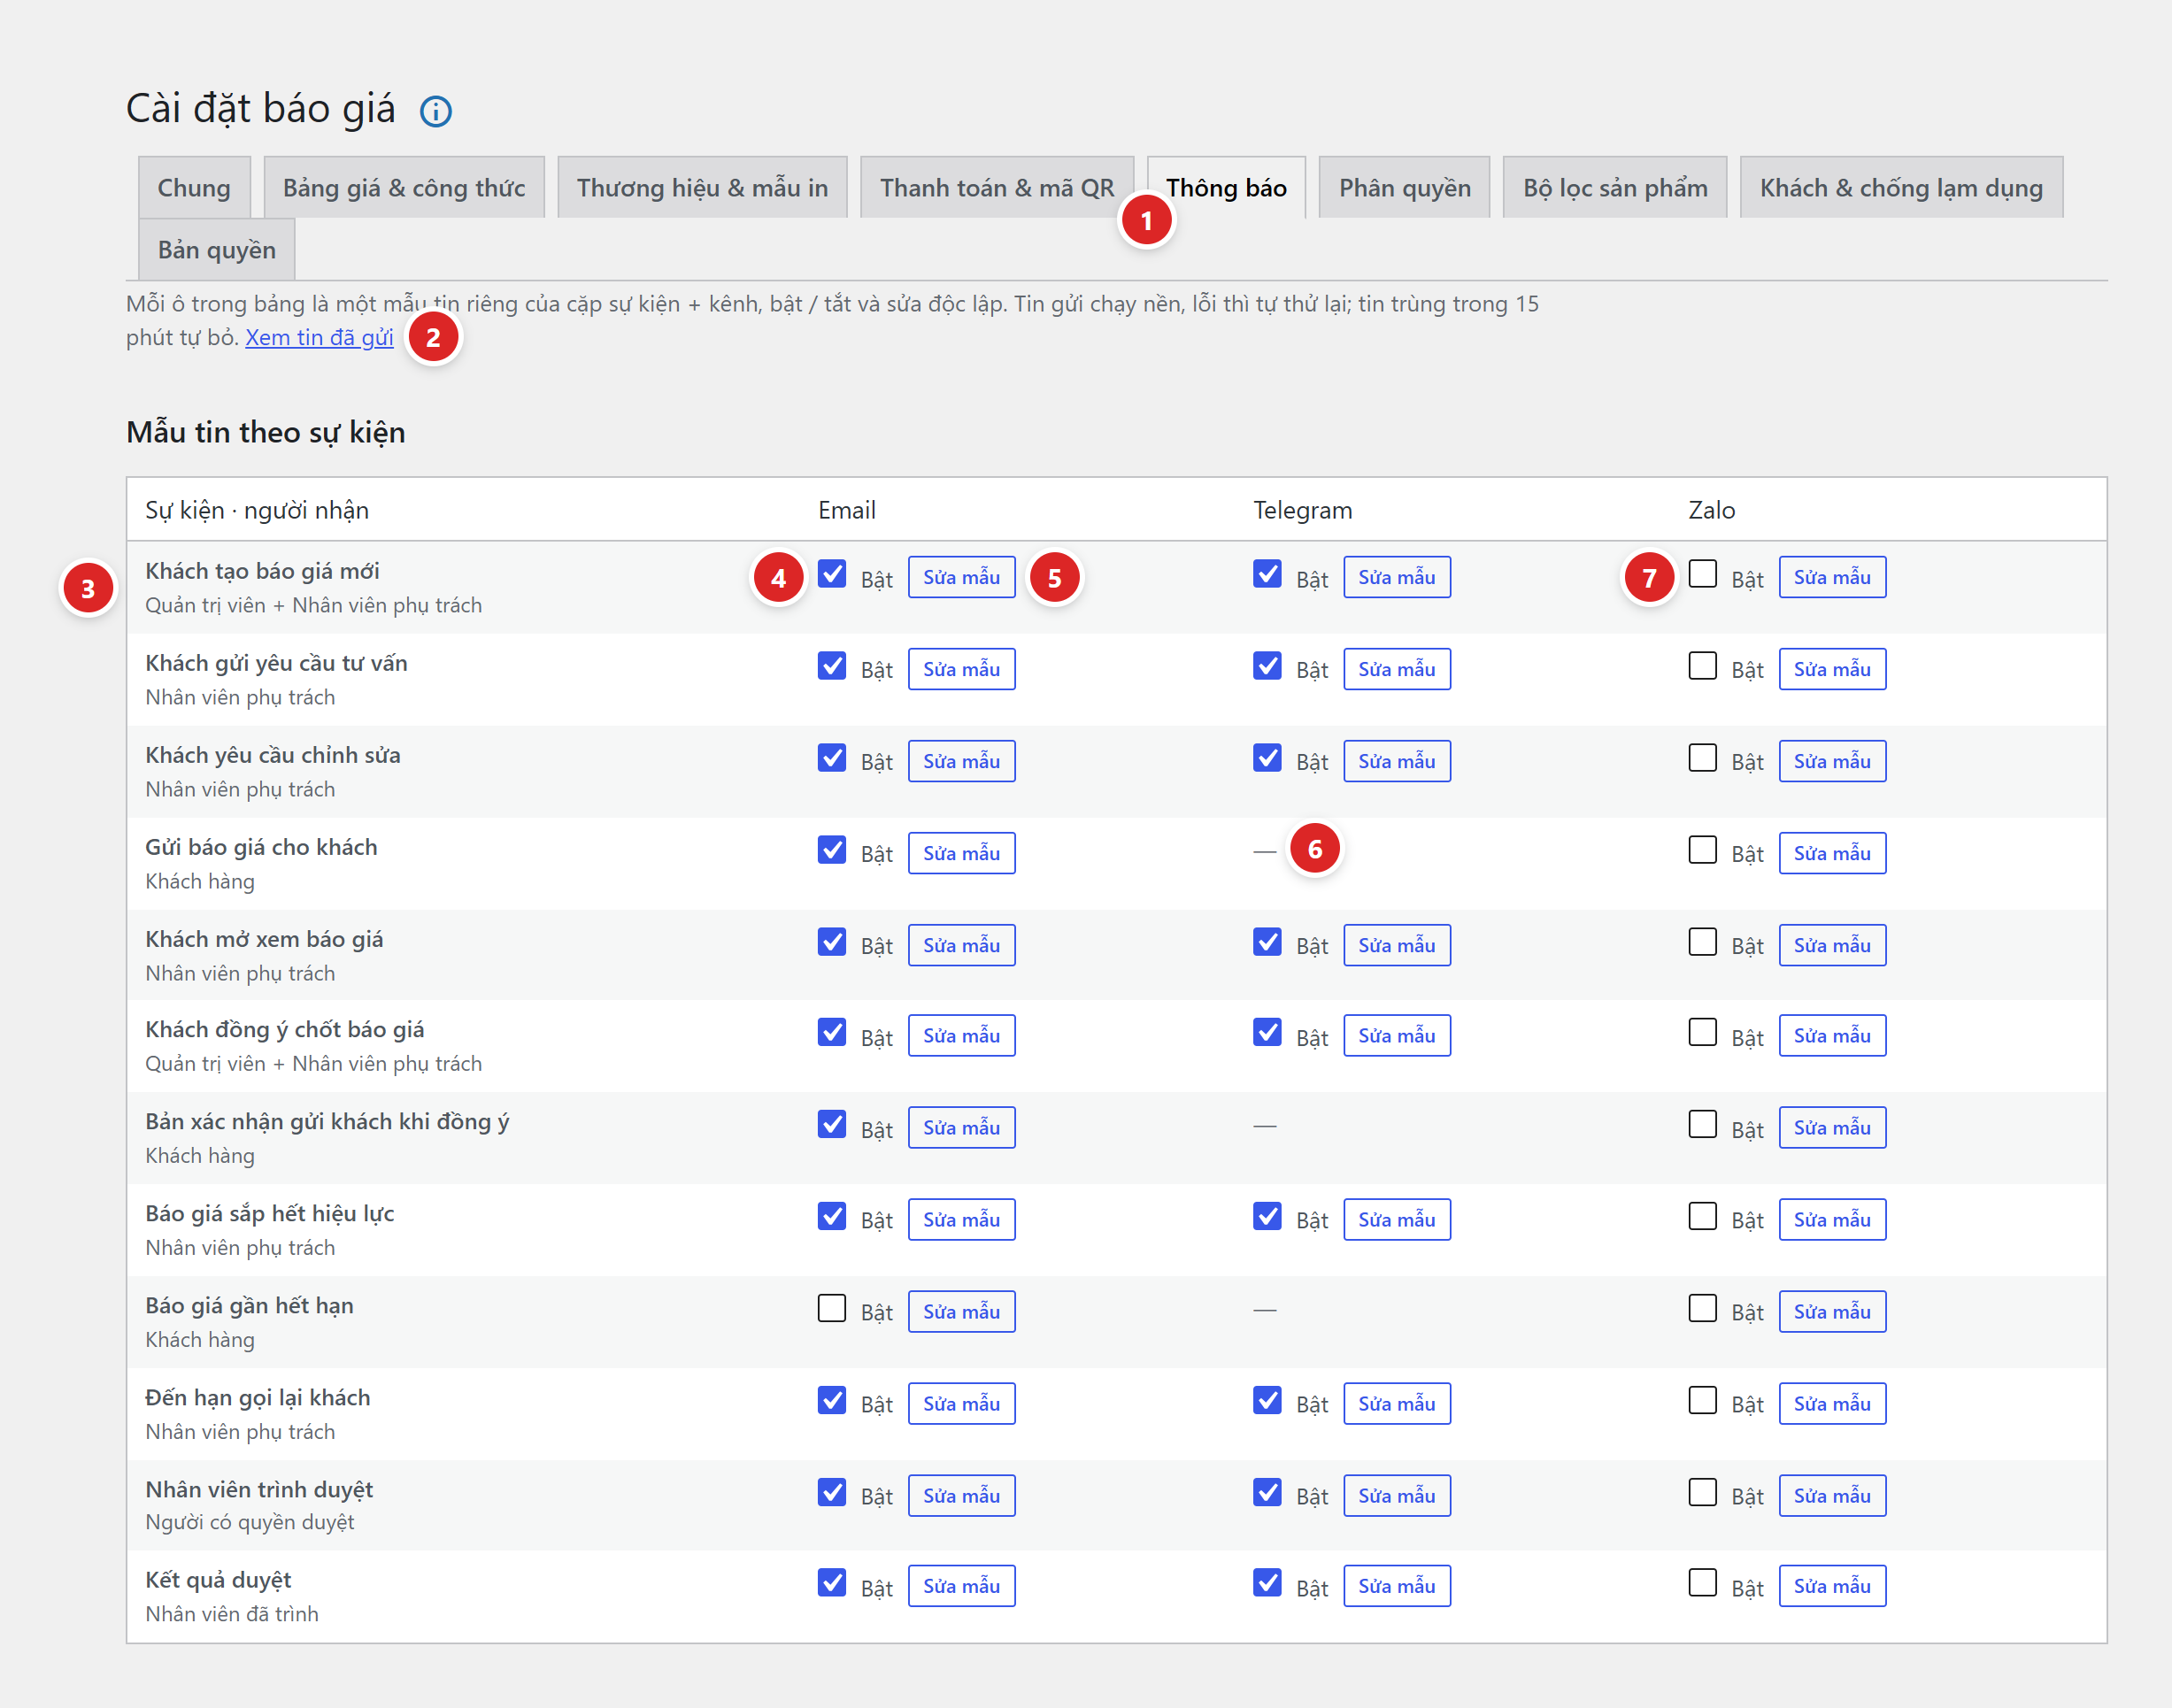This screenshot has width=2172, height=1708.
Task: Switch to Bộ lọc sản phẩm tab
Action: tap(1615, 188)
